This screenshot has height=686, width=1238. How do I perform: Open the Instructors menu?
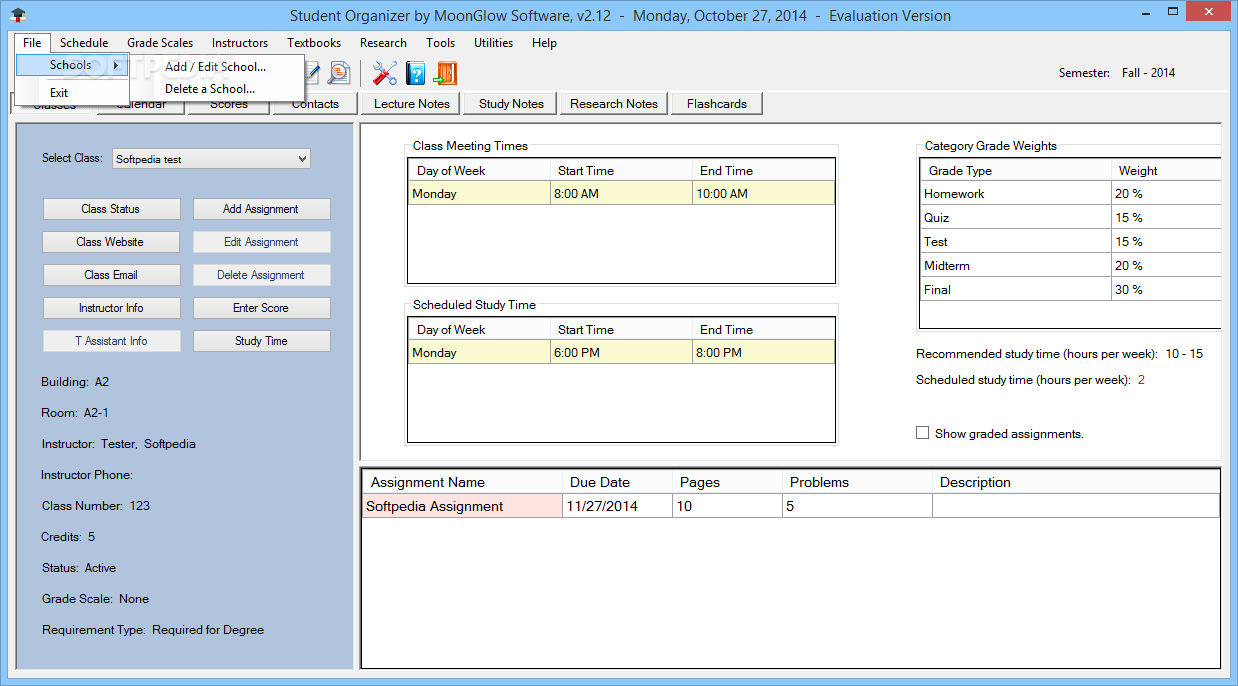(240, 43)
